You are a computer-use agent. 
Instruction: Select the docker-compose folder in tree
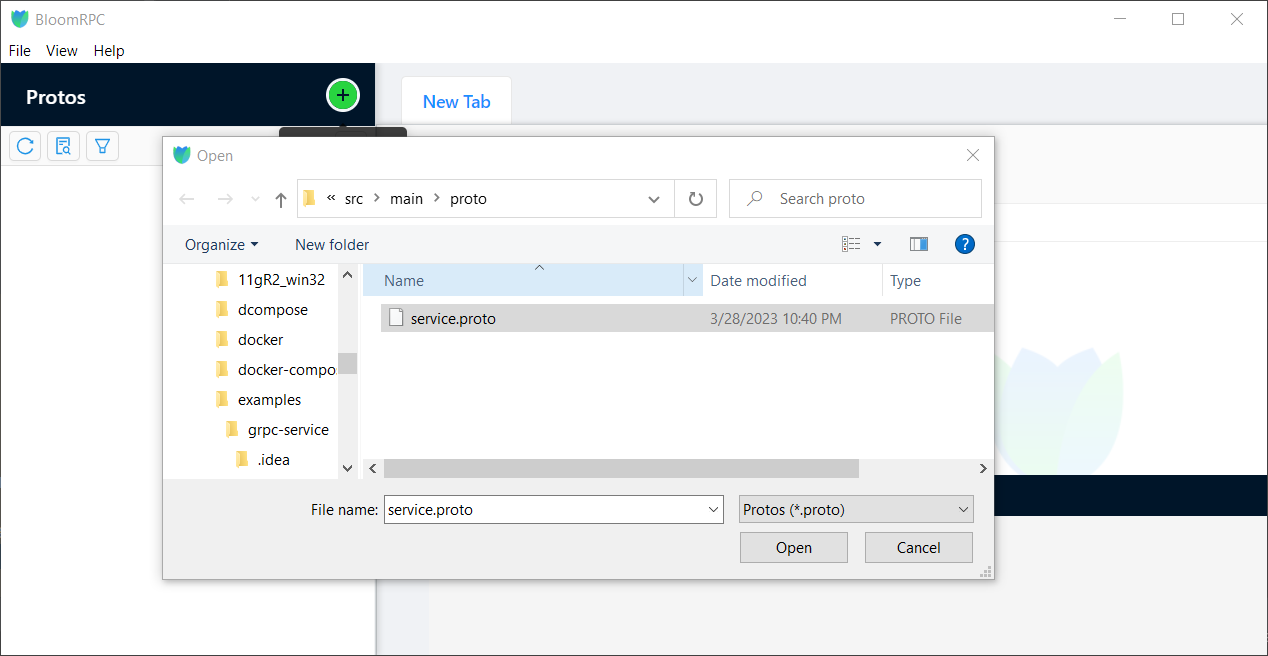click(x=287, y=370)
